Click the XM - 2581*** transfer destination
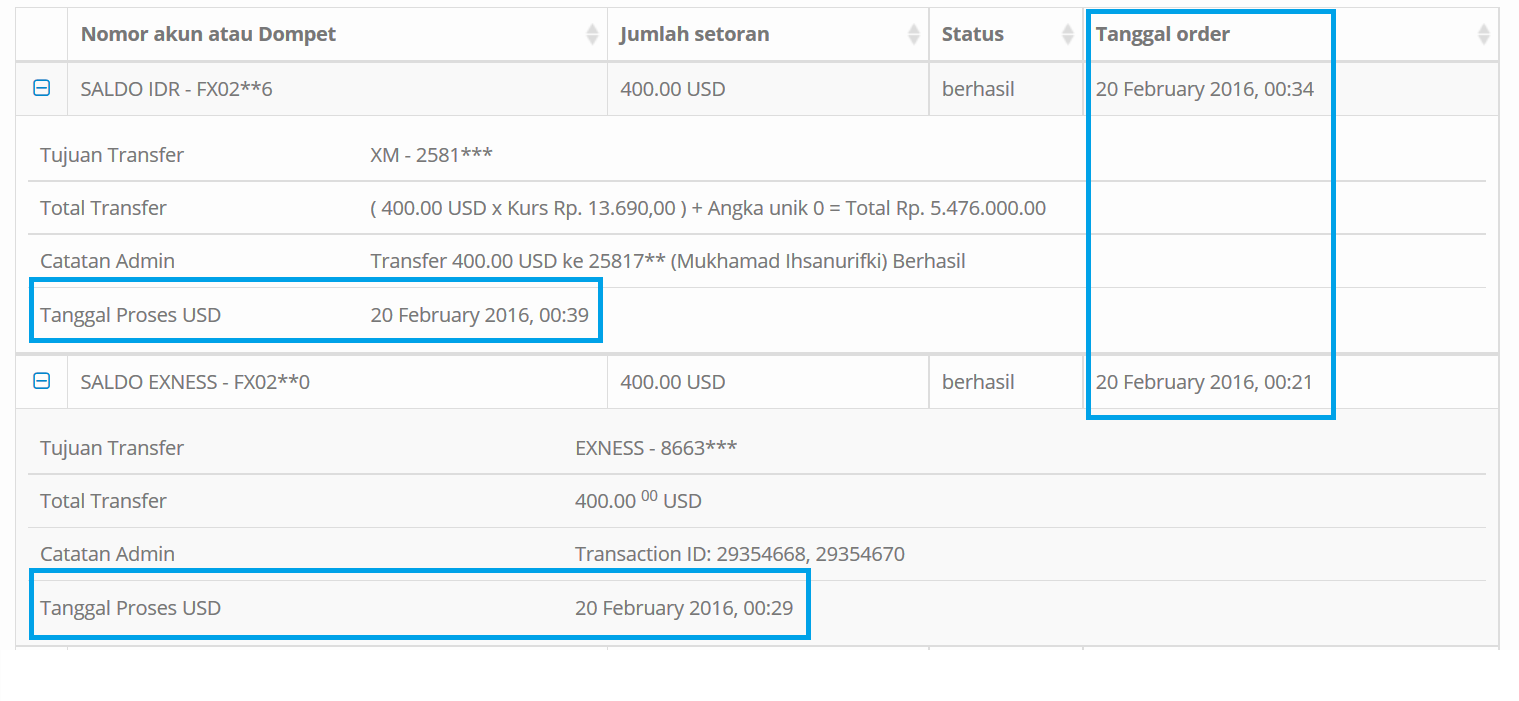 pyautogui.click(x=431, y=155)
